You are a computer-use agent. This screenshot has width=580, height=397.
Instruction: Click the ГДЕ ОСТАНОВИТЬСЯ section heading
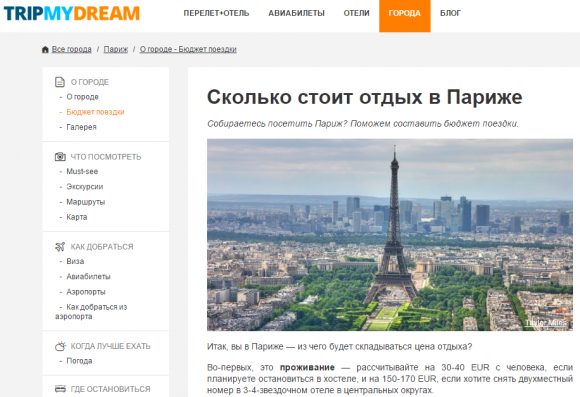(111, 389)
